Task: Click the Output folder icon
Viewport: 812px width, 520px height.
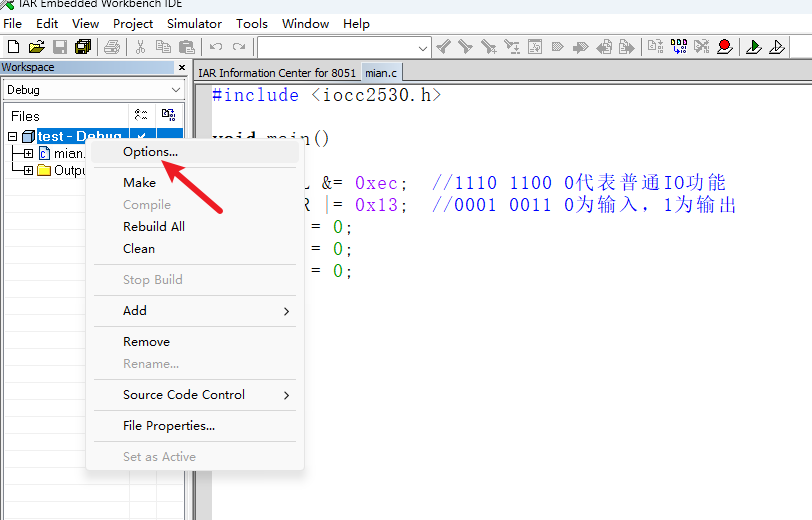Action: point(45,170)
